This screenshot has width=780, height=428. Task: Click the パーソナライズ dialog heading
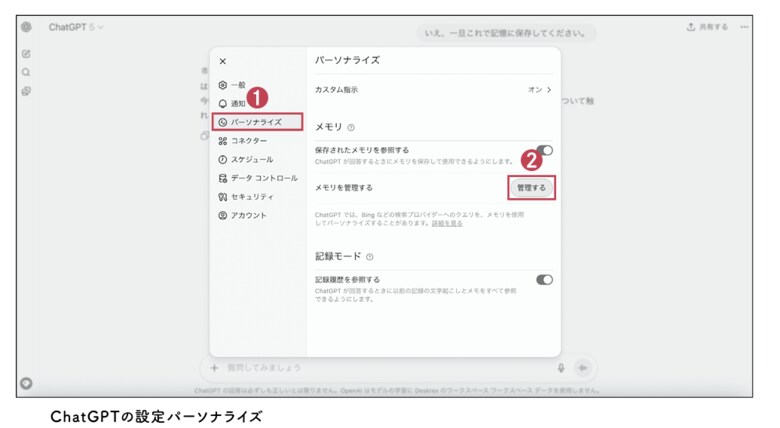tap(347, 60)
